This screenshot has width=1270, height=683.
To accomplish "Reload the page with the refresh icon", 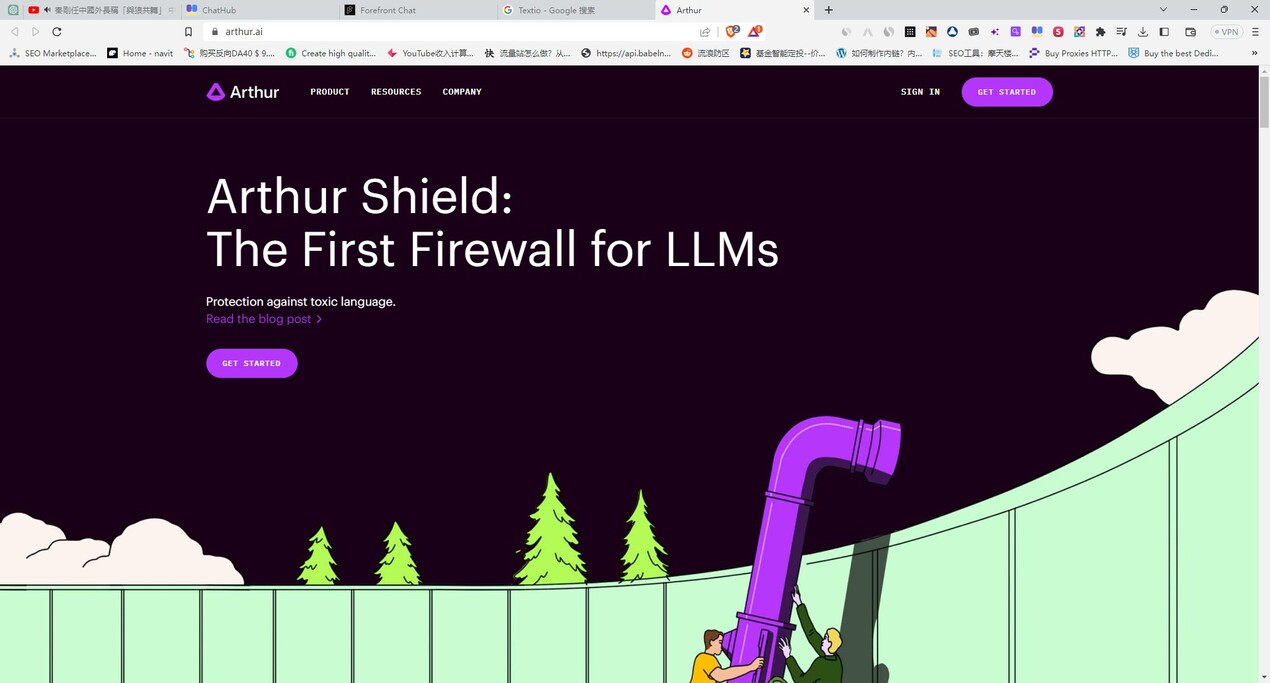I will (x=57, y=32).
